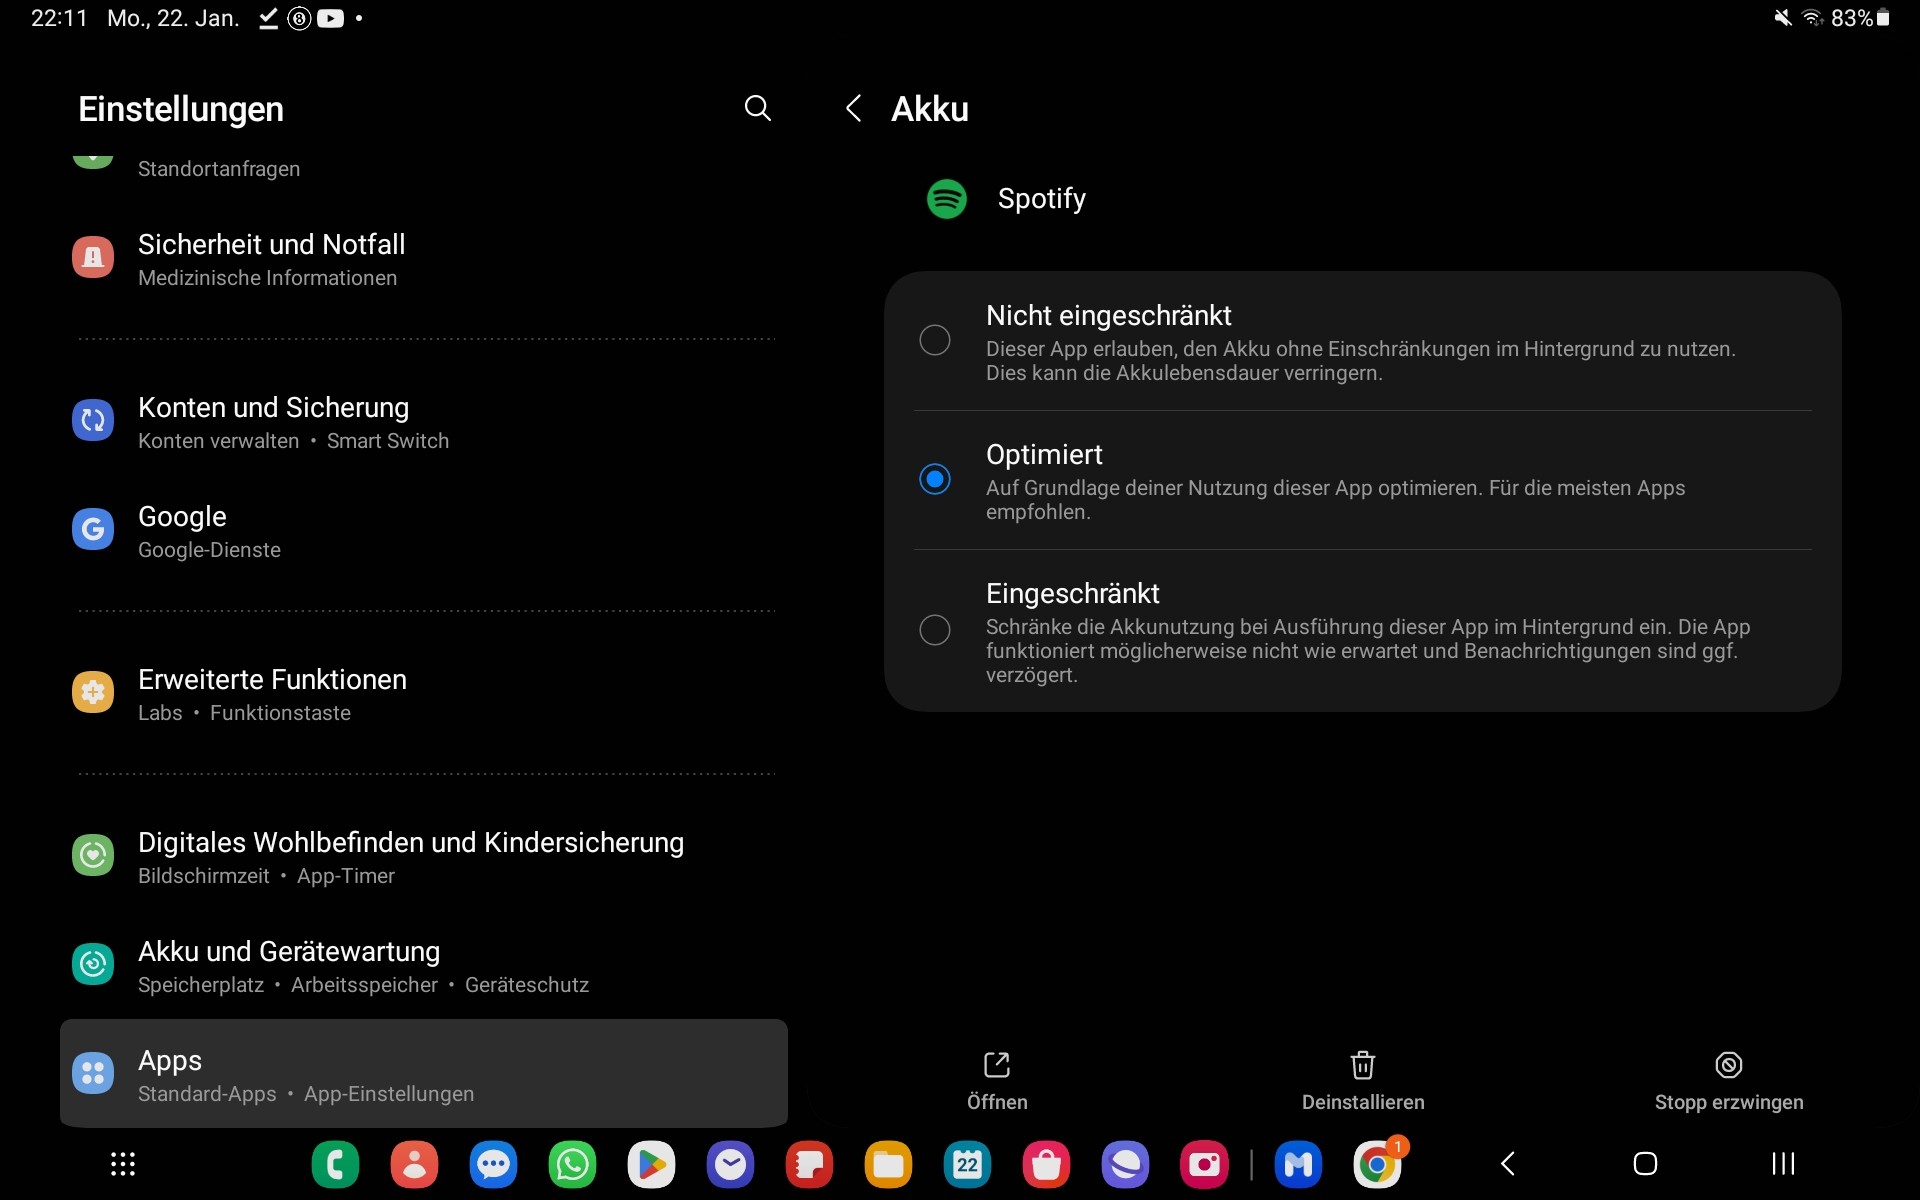Screen dimensions: 1920x1200
Task: Go back using the Akku back arrow
Action: point(853,108)
